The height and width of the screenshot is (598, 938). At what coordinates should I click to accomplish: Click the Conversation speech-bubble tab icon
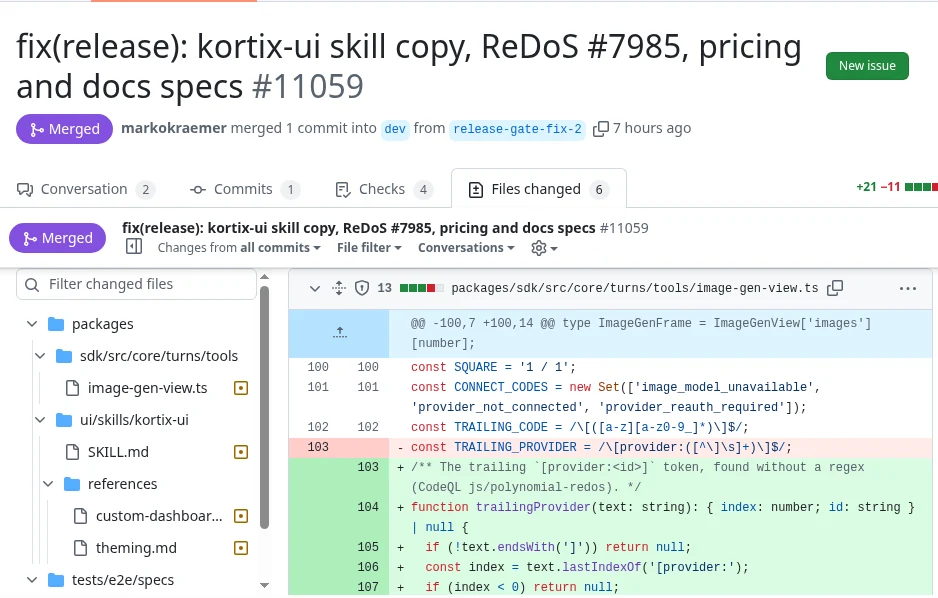tap(25, 190)
